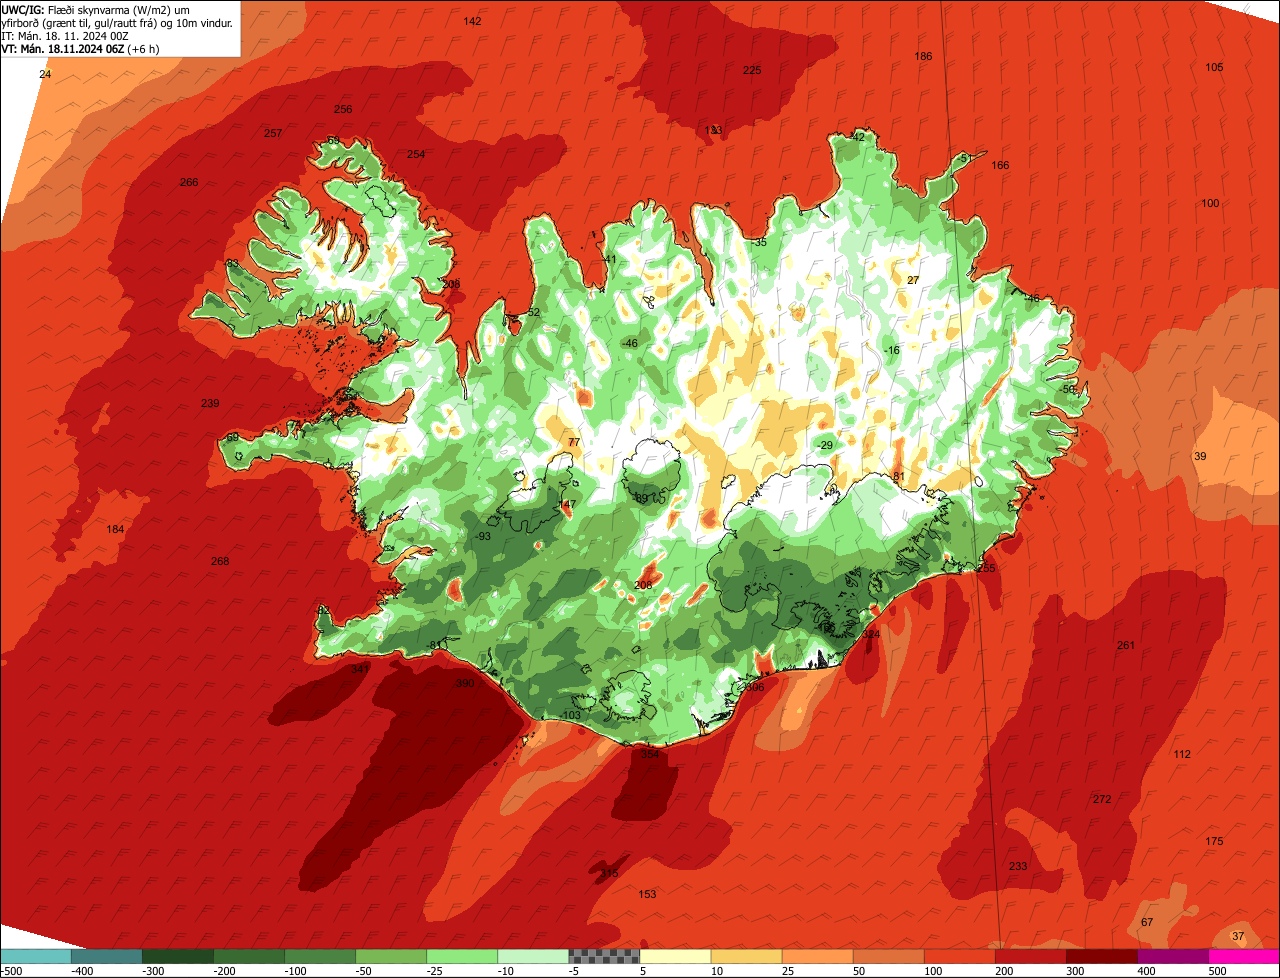Select the land value -103 near the south coast
Image resolution: width=1280 pixels, height=978 pixels.
570,715
